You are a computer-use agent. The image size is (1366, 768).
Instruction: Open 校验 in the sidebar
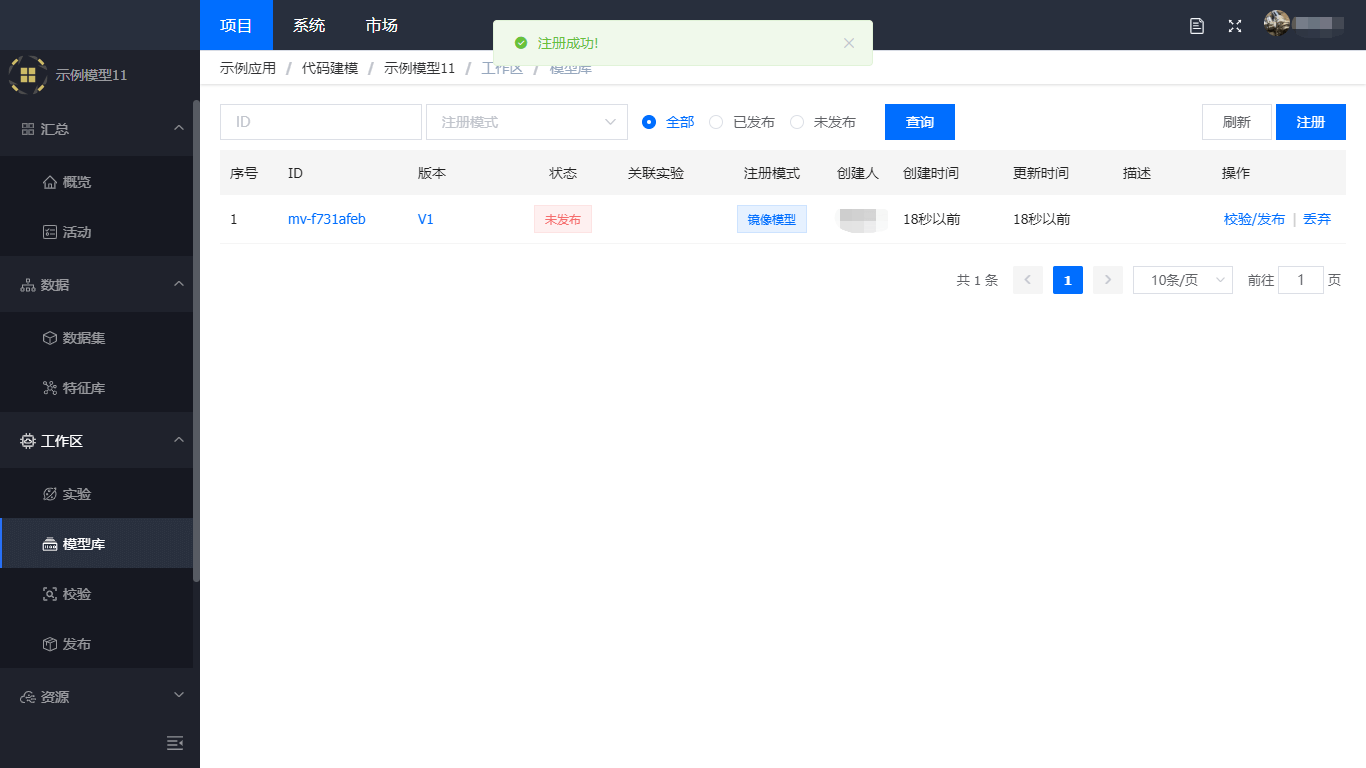(76, 594)
